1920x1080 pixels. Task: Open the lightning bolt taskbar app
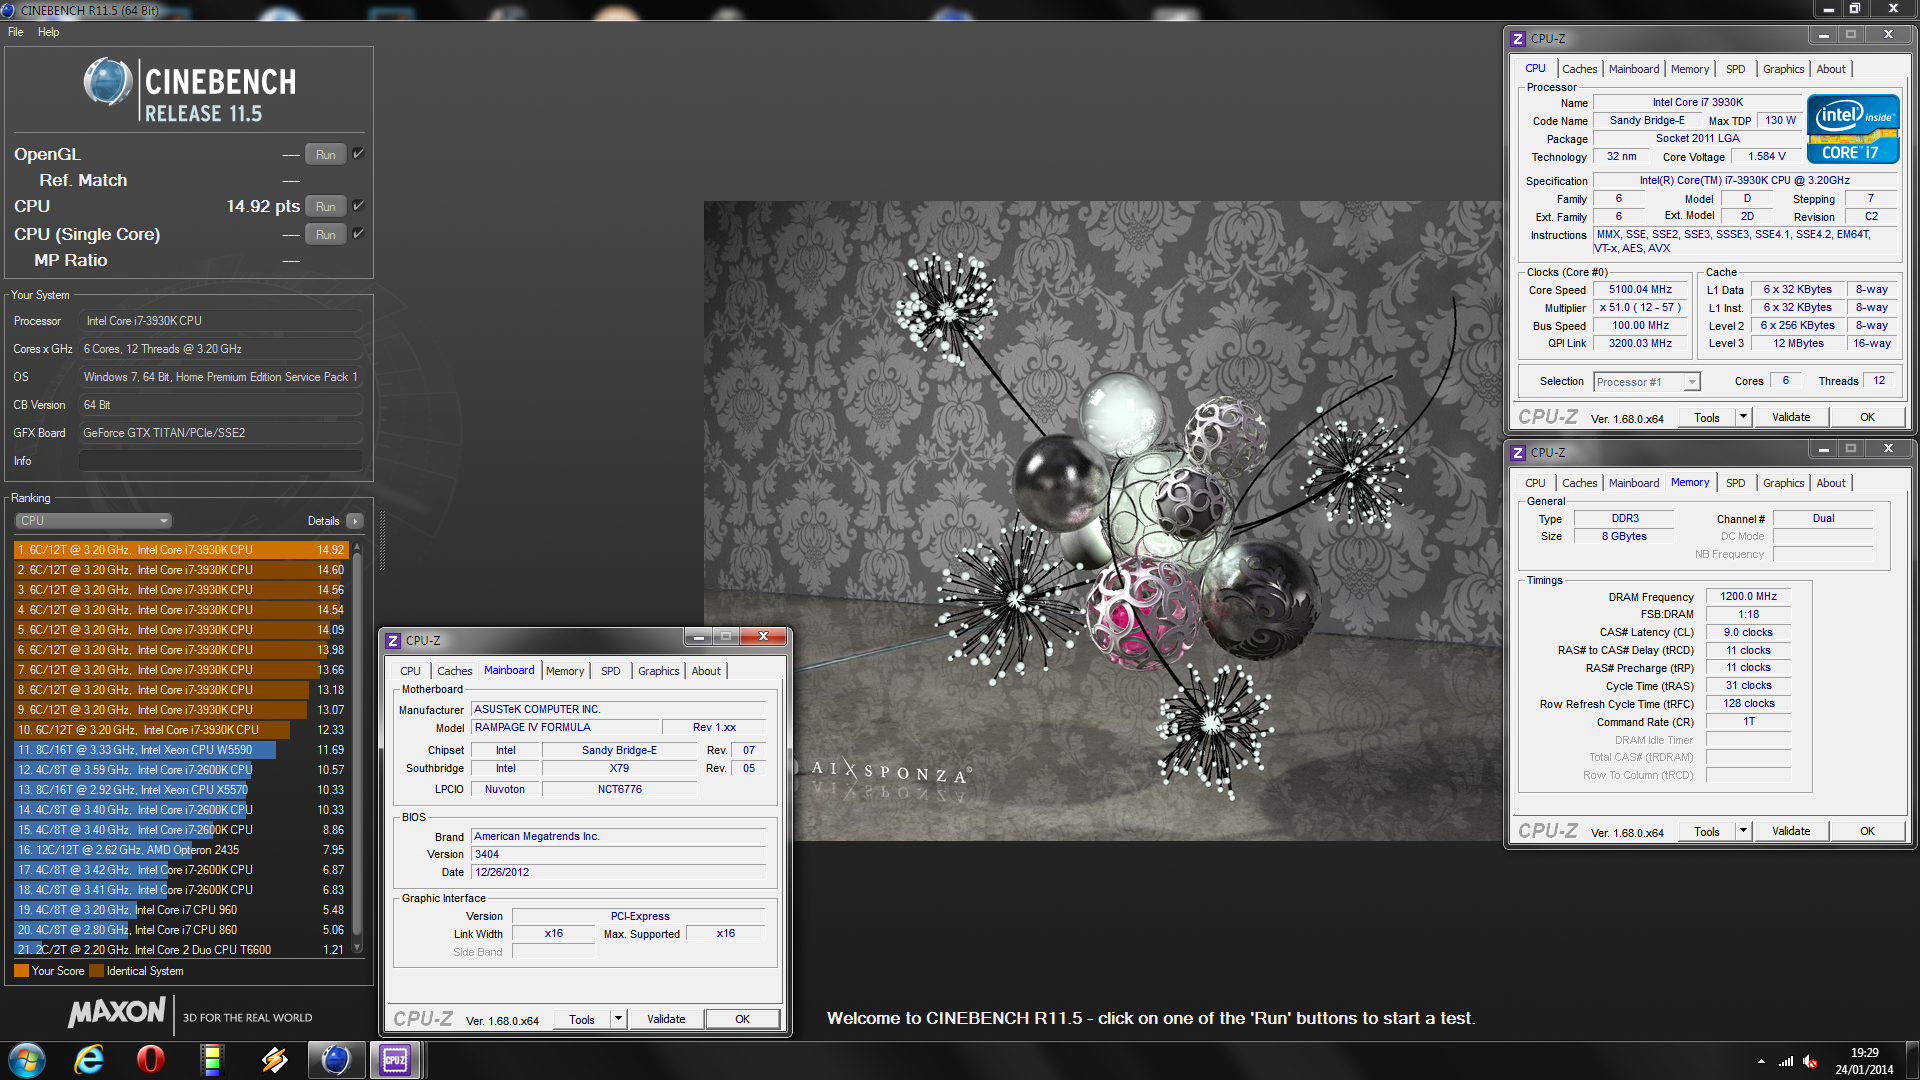pyautogui.click(x=274, y=1060)
